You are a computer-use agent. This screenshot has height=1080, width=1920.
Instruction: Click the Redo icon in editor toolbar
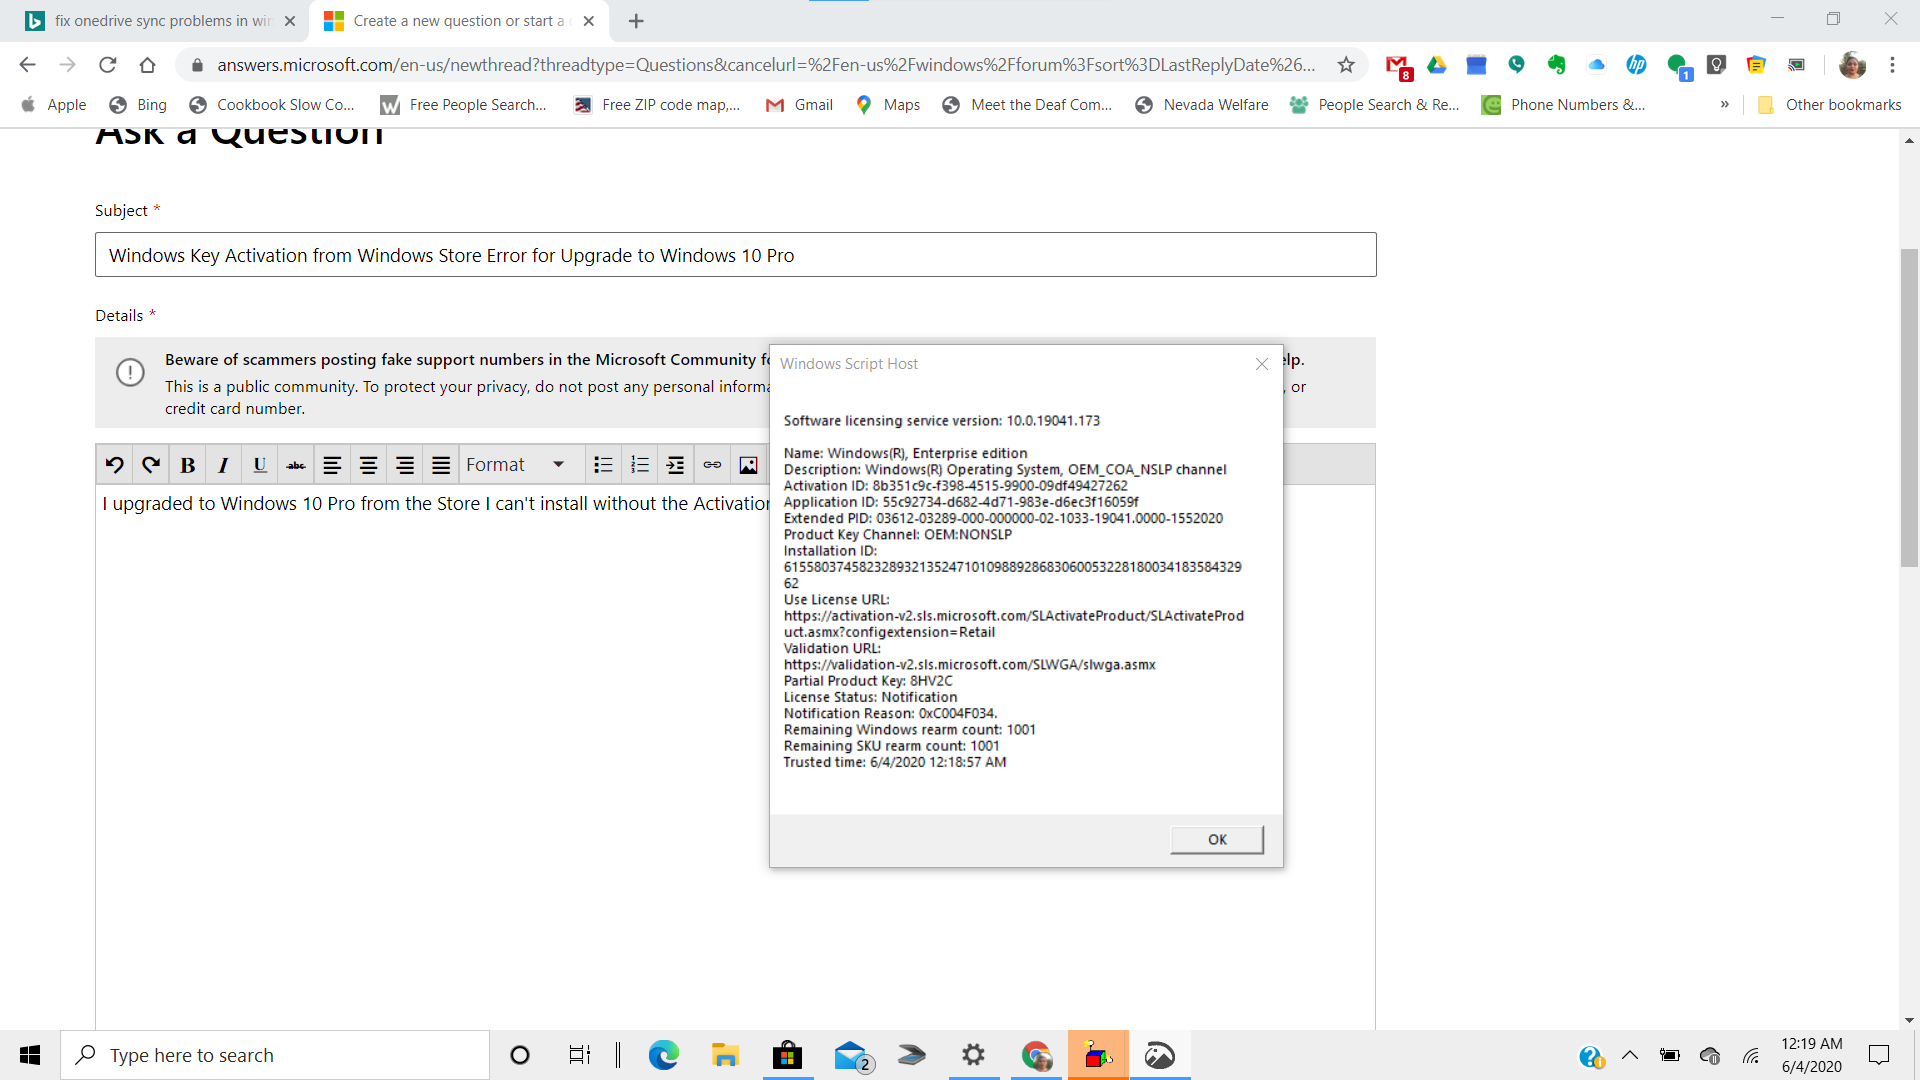[x=151, y=465]
